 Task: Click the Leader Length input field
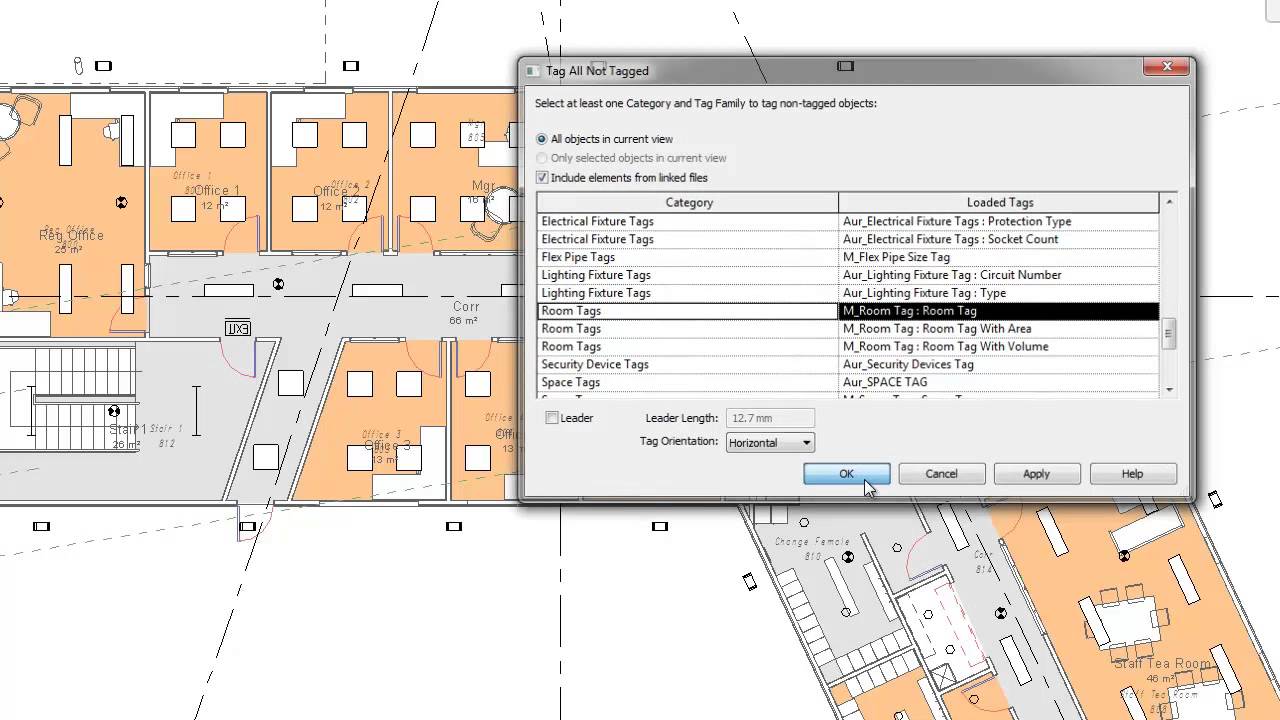coord(769,418)
